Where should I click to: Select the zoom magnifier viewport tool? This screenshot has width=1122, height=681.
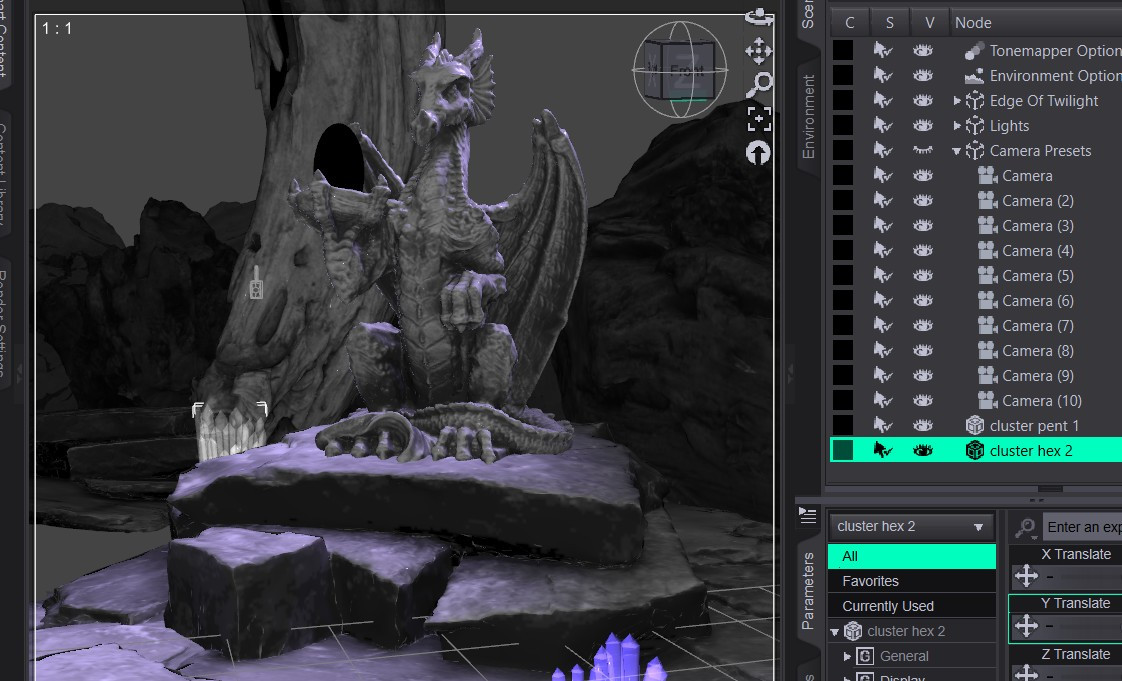tap(758, 84)
